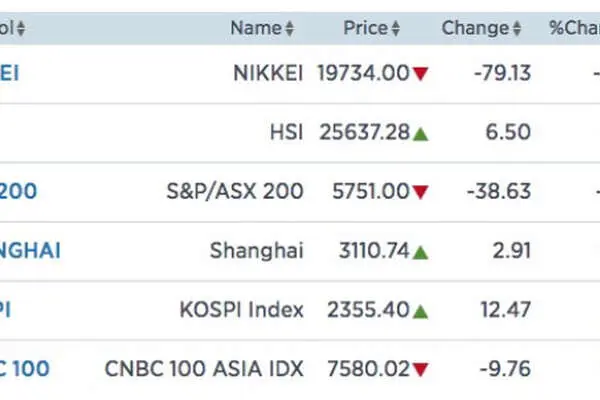
Task: Sort table by Change column arrows
Action: click(x=517, y=29)
